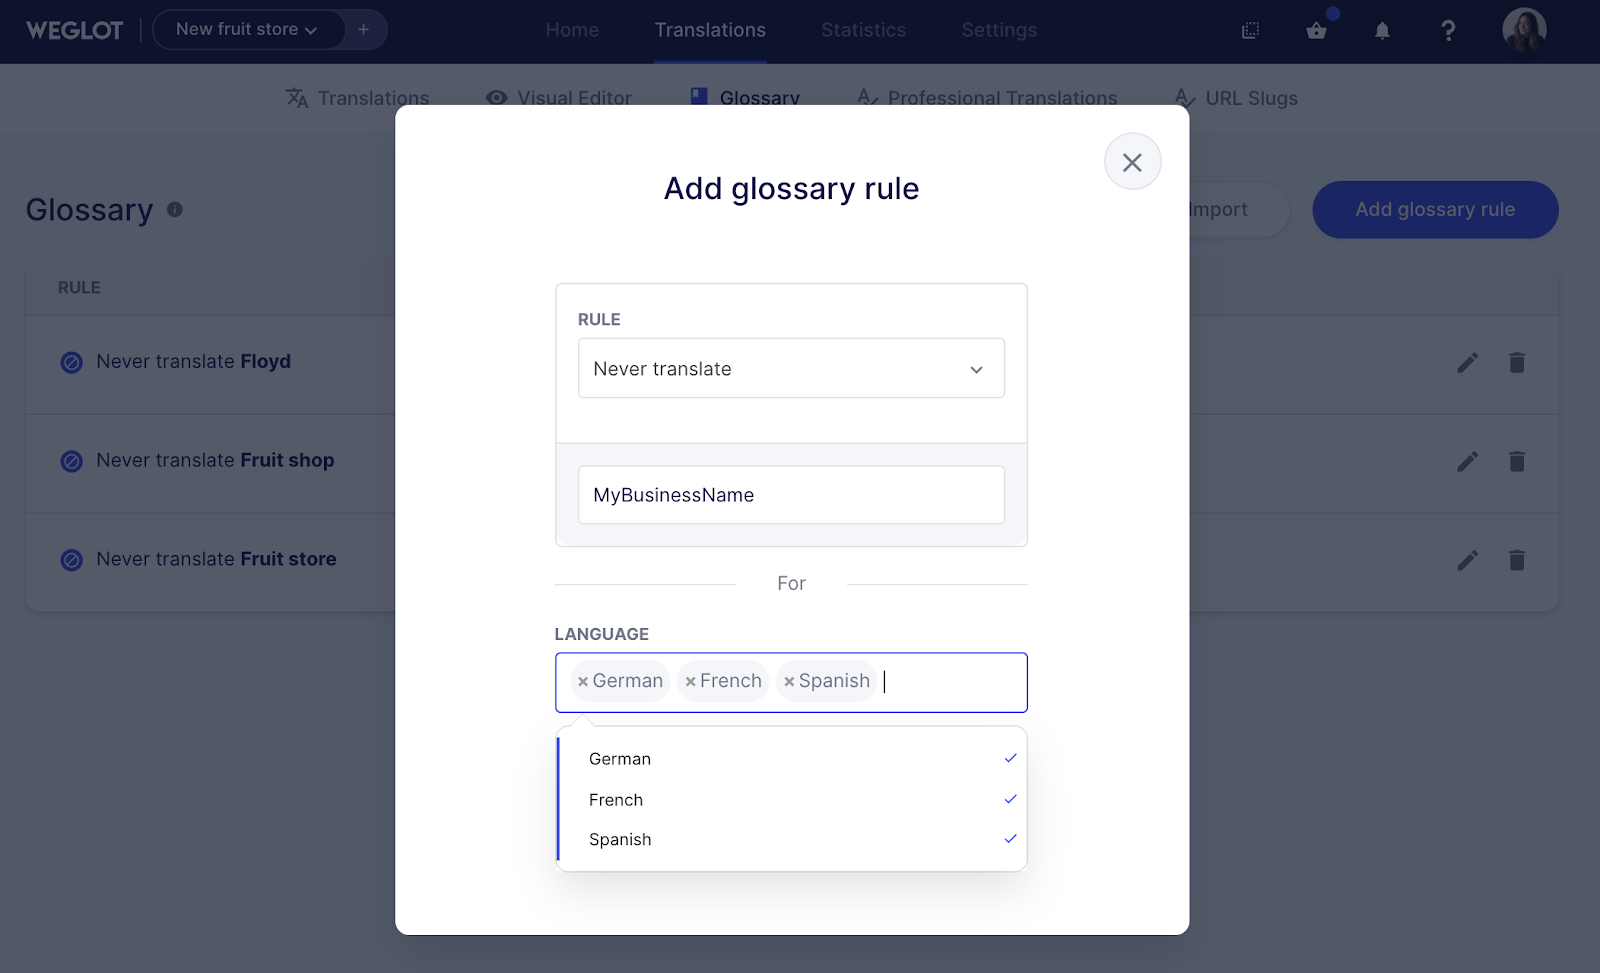Delete the Floyd glossary rule
The width and height of the screenshot is (1600, 973).
(1517, 362)
